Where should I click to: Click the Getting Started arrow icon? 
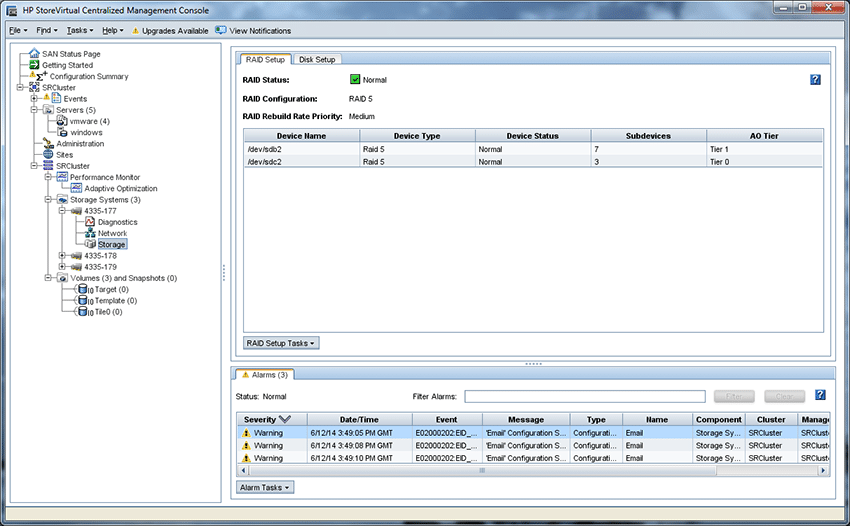34,65
